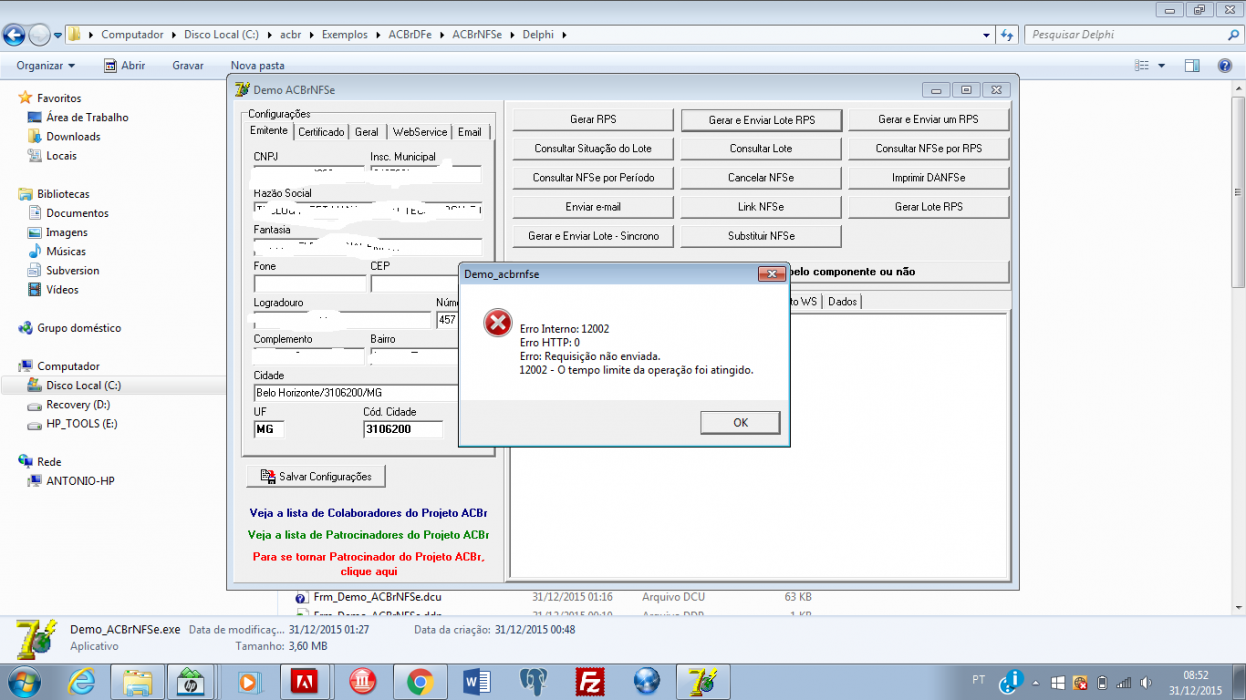Click the Cidade field Belo Horizonte

pyautogui.click(x=356, y=392)
